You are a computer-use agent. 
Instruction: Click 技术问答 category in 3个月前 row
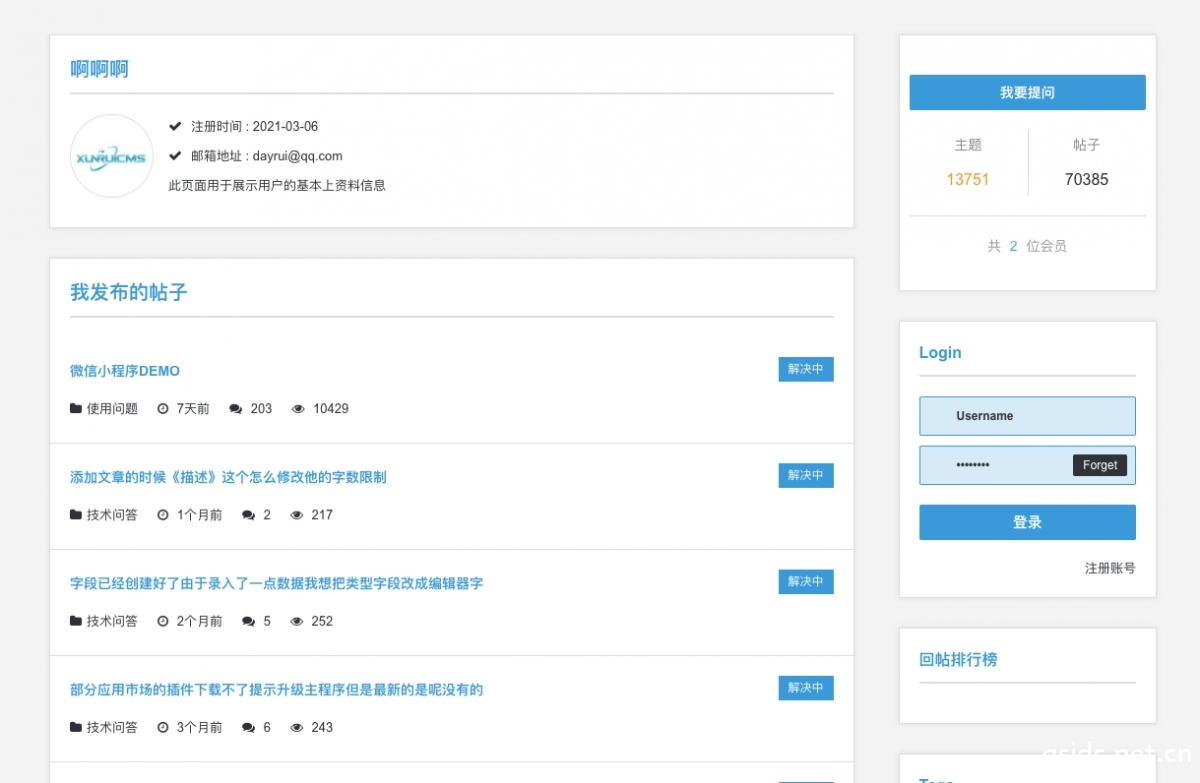pyautogui.click(x=112, y=727)
